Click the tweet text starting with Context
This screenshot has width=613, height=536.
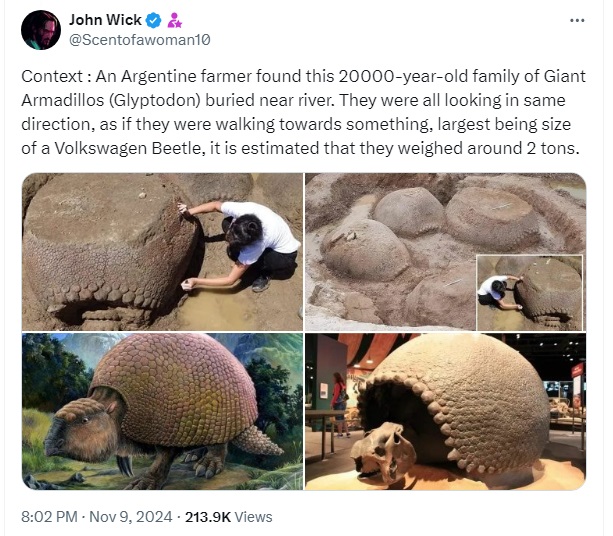303,112
